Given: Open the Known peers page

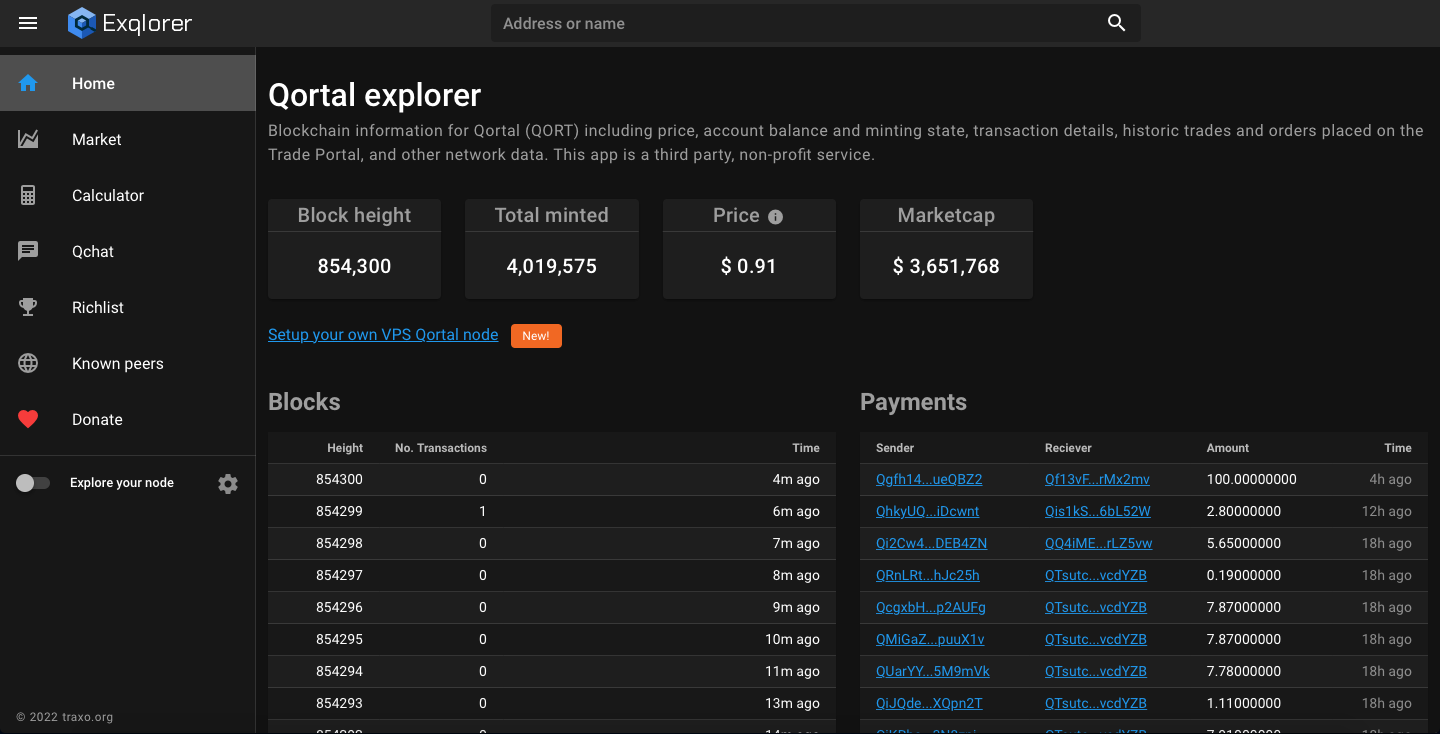Looking at the screenshot, I should point(128,363).
